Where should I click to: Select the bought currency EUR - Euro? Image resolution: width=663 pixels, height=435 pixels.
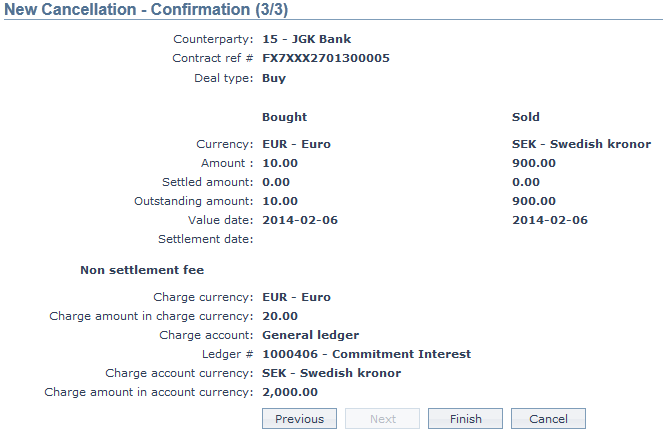coord(296,144)
